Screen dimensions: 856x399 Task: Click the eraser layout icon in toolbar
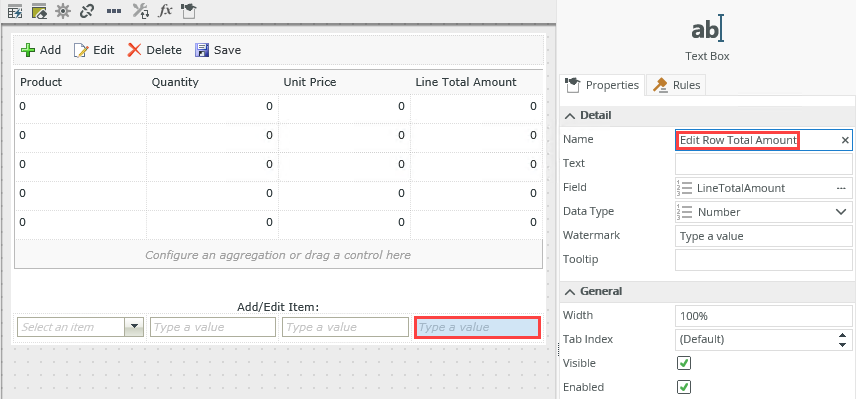coord(39,11)
